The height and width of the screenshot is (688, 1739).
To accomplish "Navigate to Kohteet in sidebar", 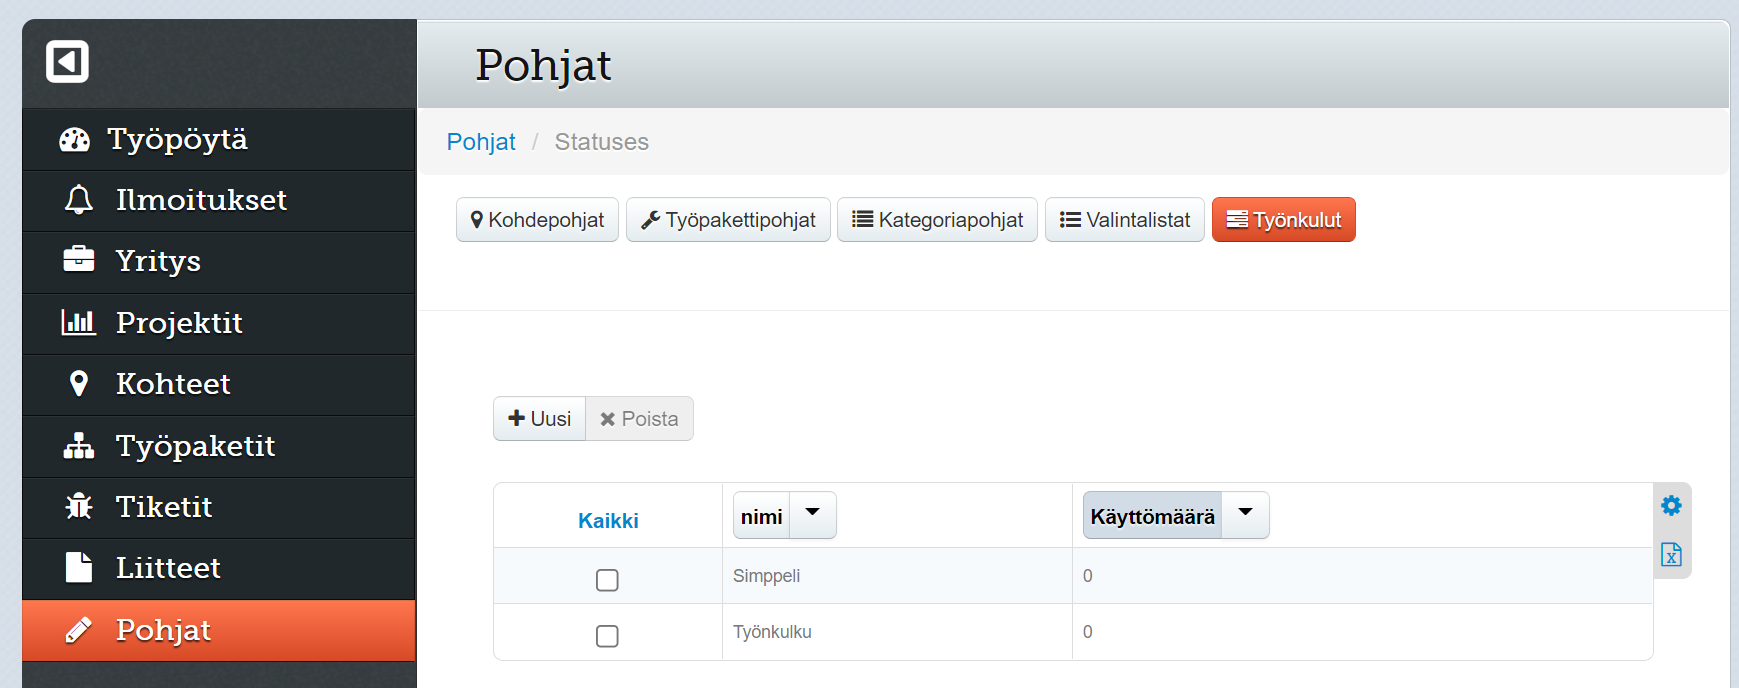I will pyautogui.click(x=219, y=385).
